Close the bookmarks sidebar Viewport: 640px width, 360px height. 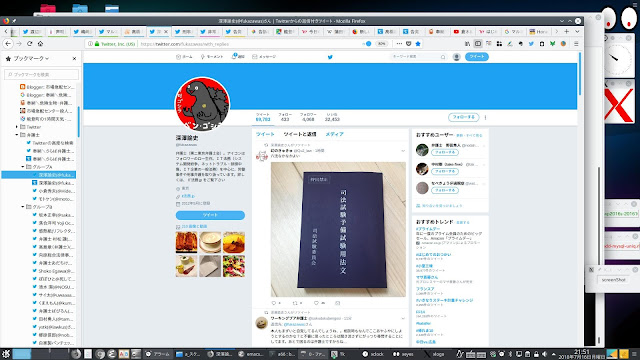tap(74, 58)
